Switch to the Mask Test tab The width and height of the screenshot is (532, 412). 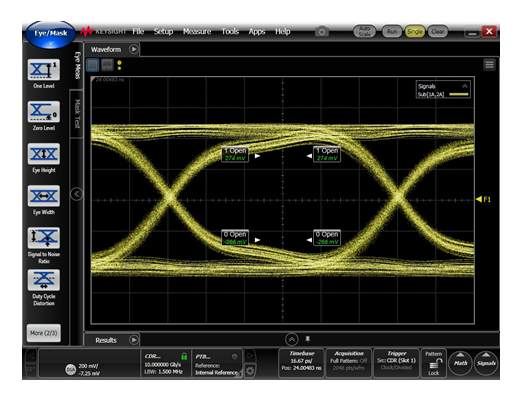tap(77, 114)
